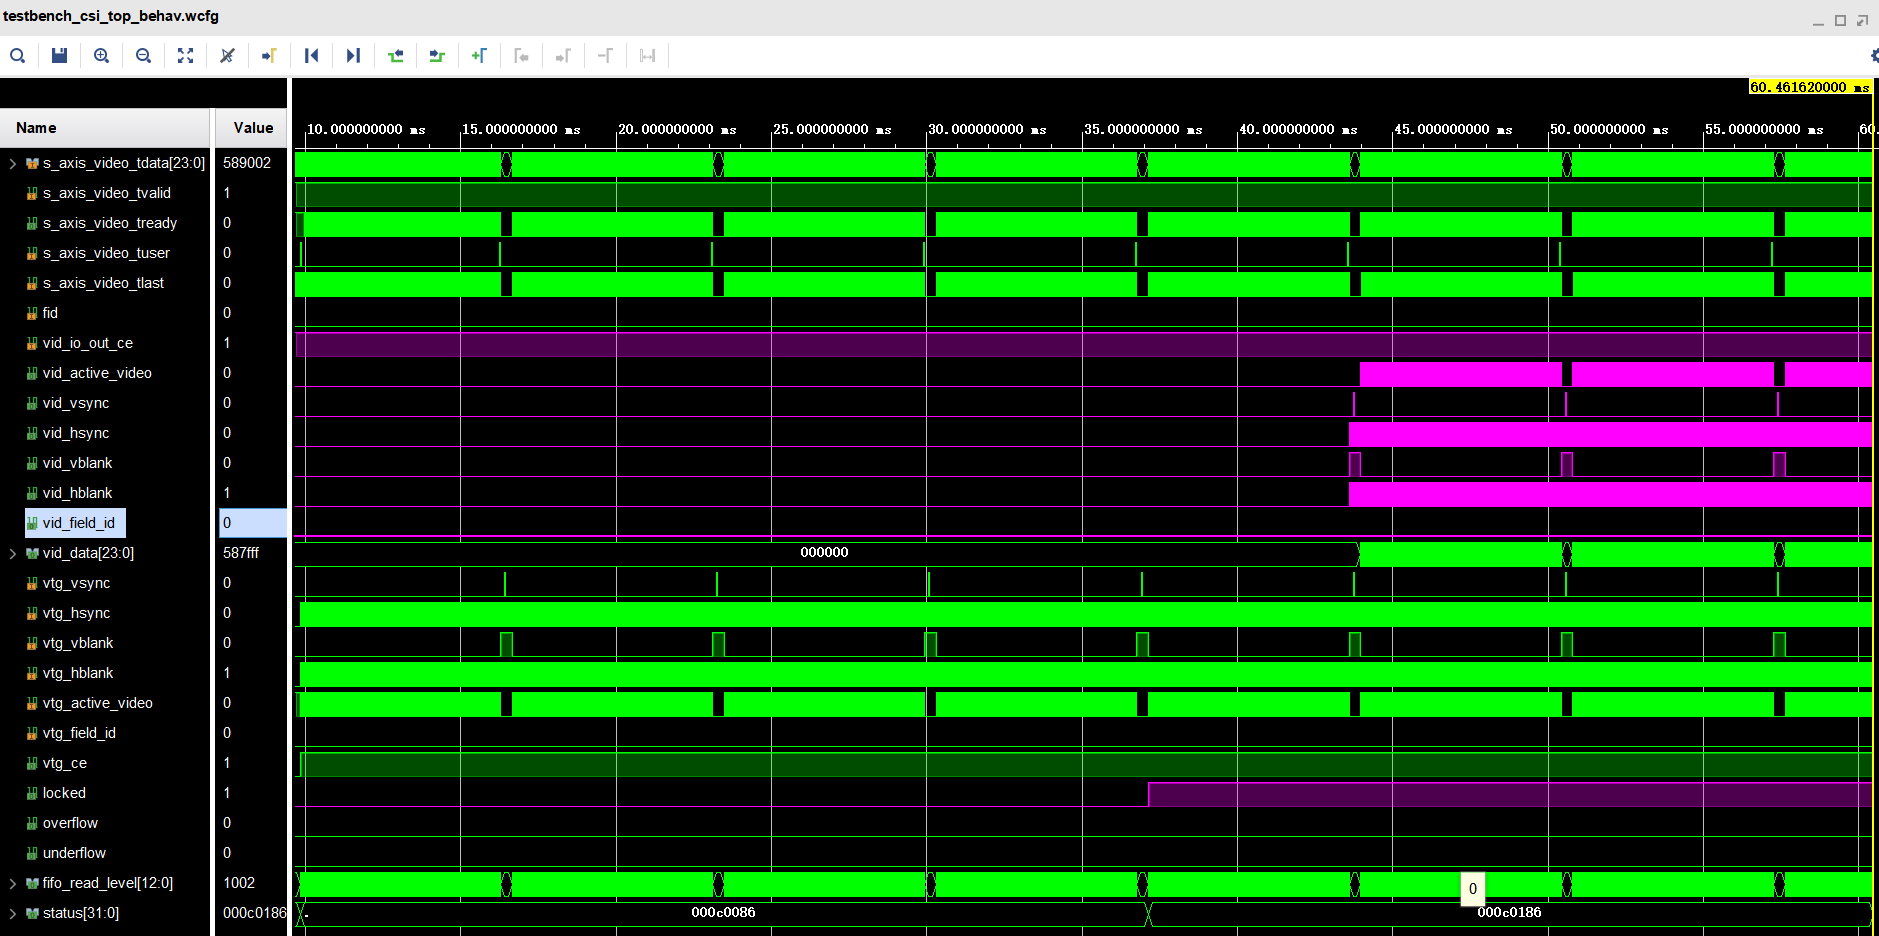This screenshot has width=1879, height=936.
Task: Click the Value column header
Action: (251, 128)
